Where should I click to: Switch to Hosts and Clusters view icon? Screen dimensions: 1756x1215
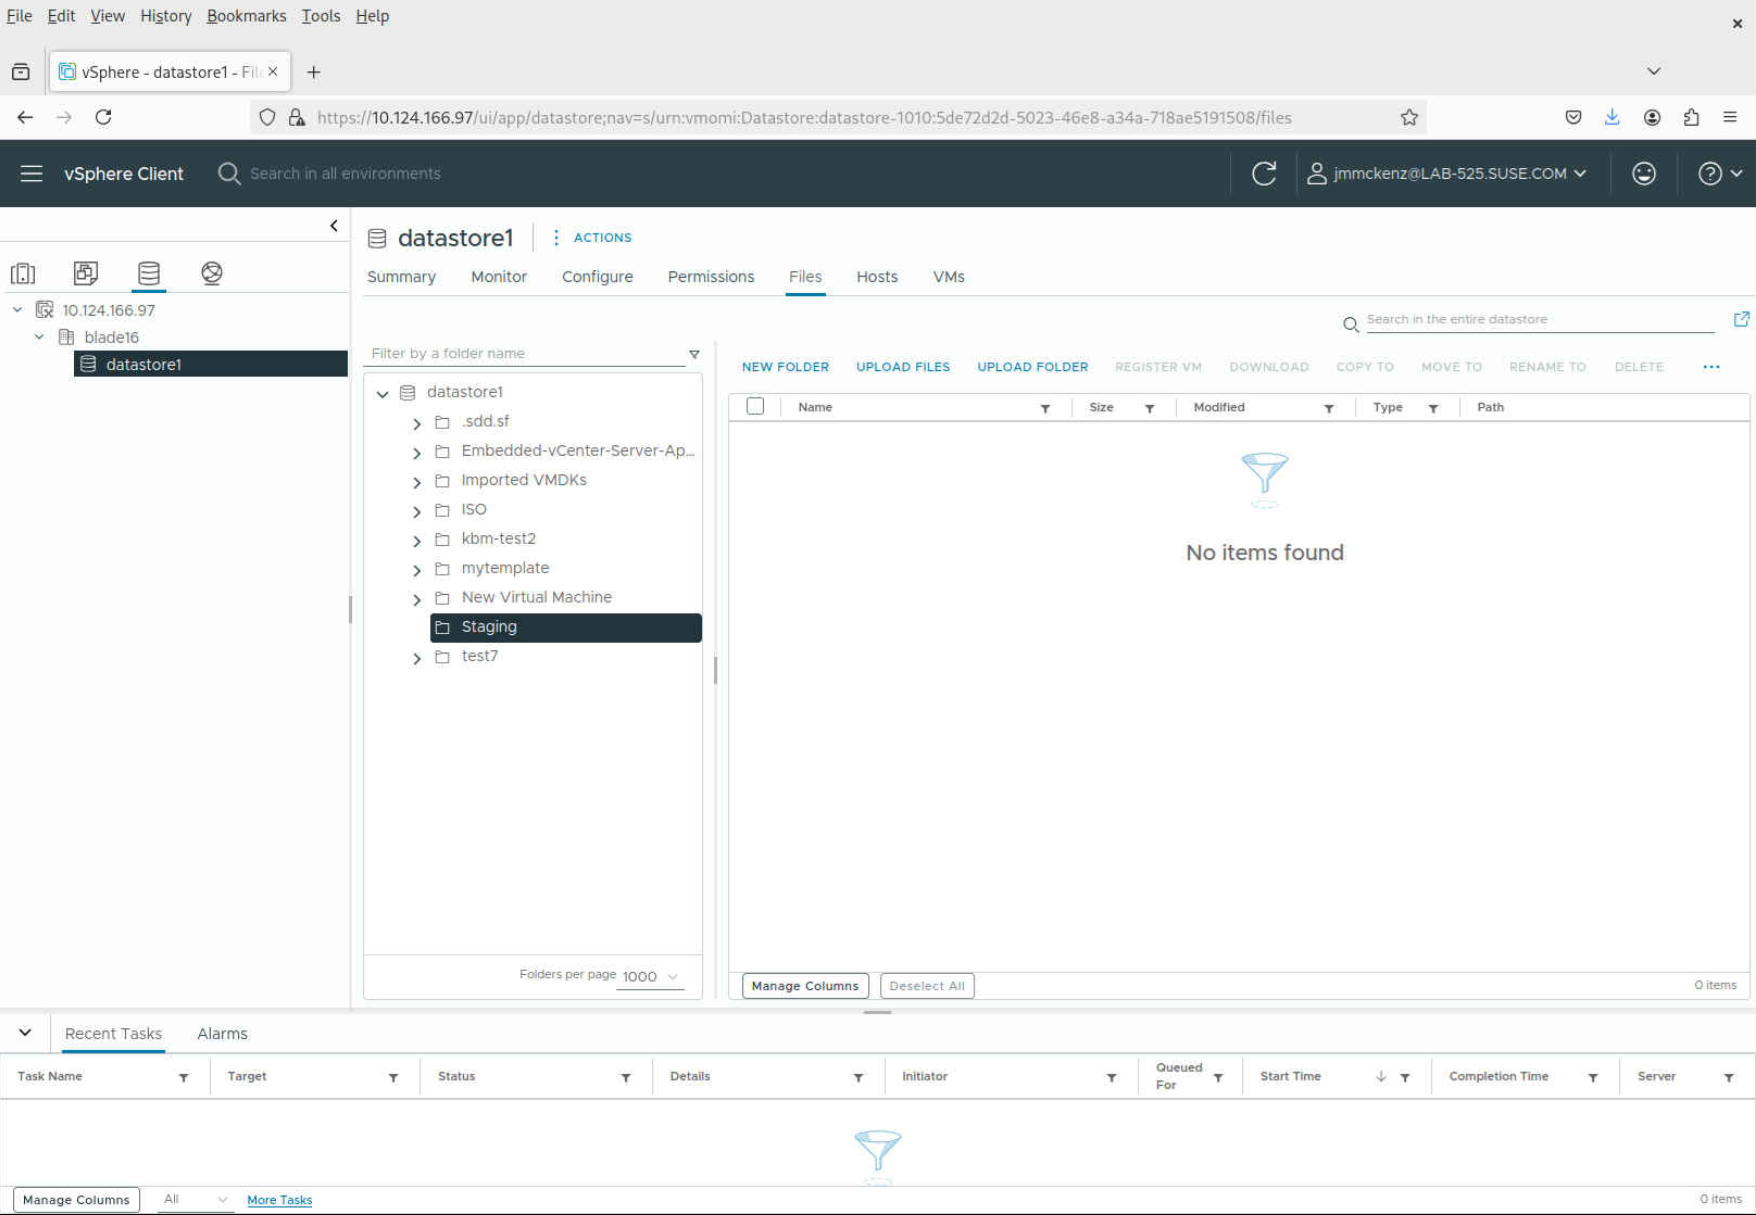click(x=23, y=273)
